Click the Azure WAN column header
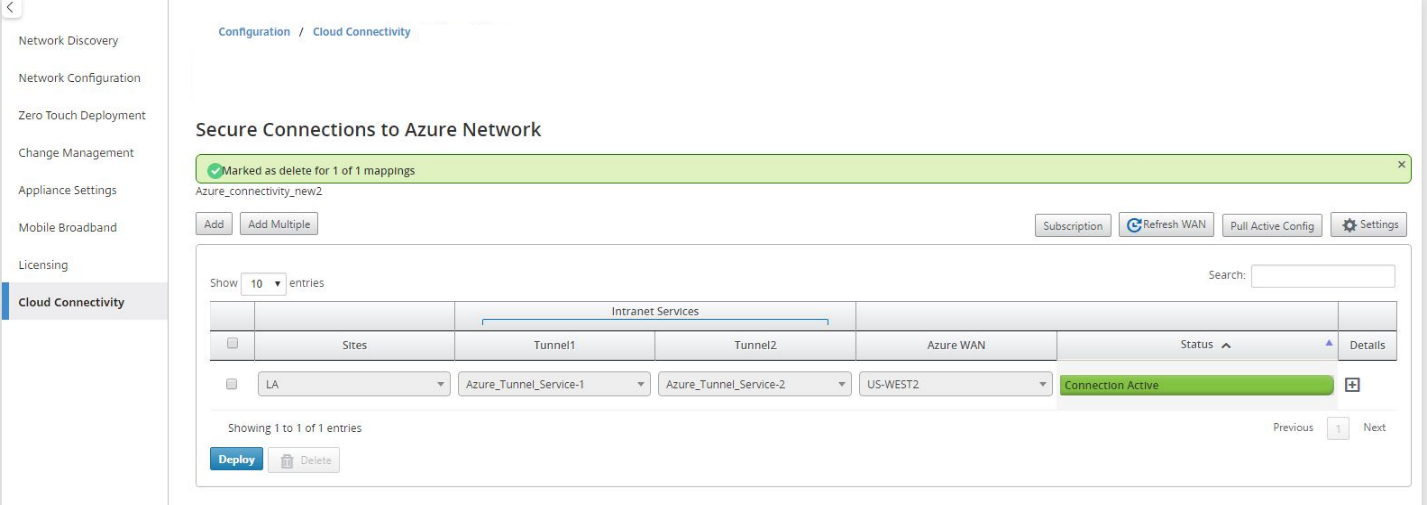 956,345
